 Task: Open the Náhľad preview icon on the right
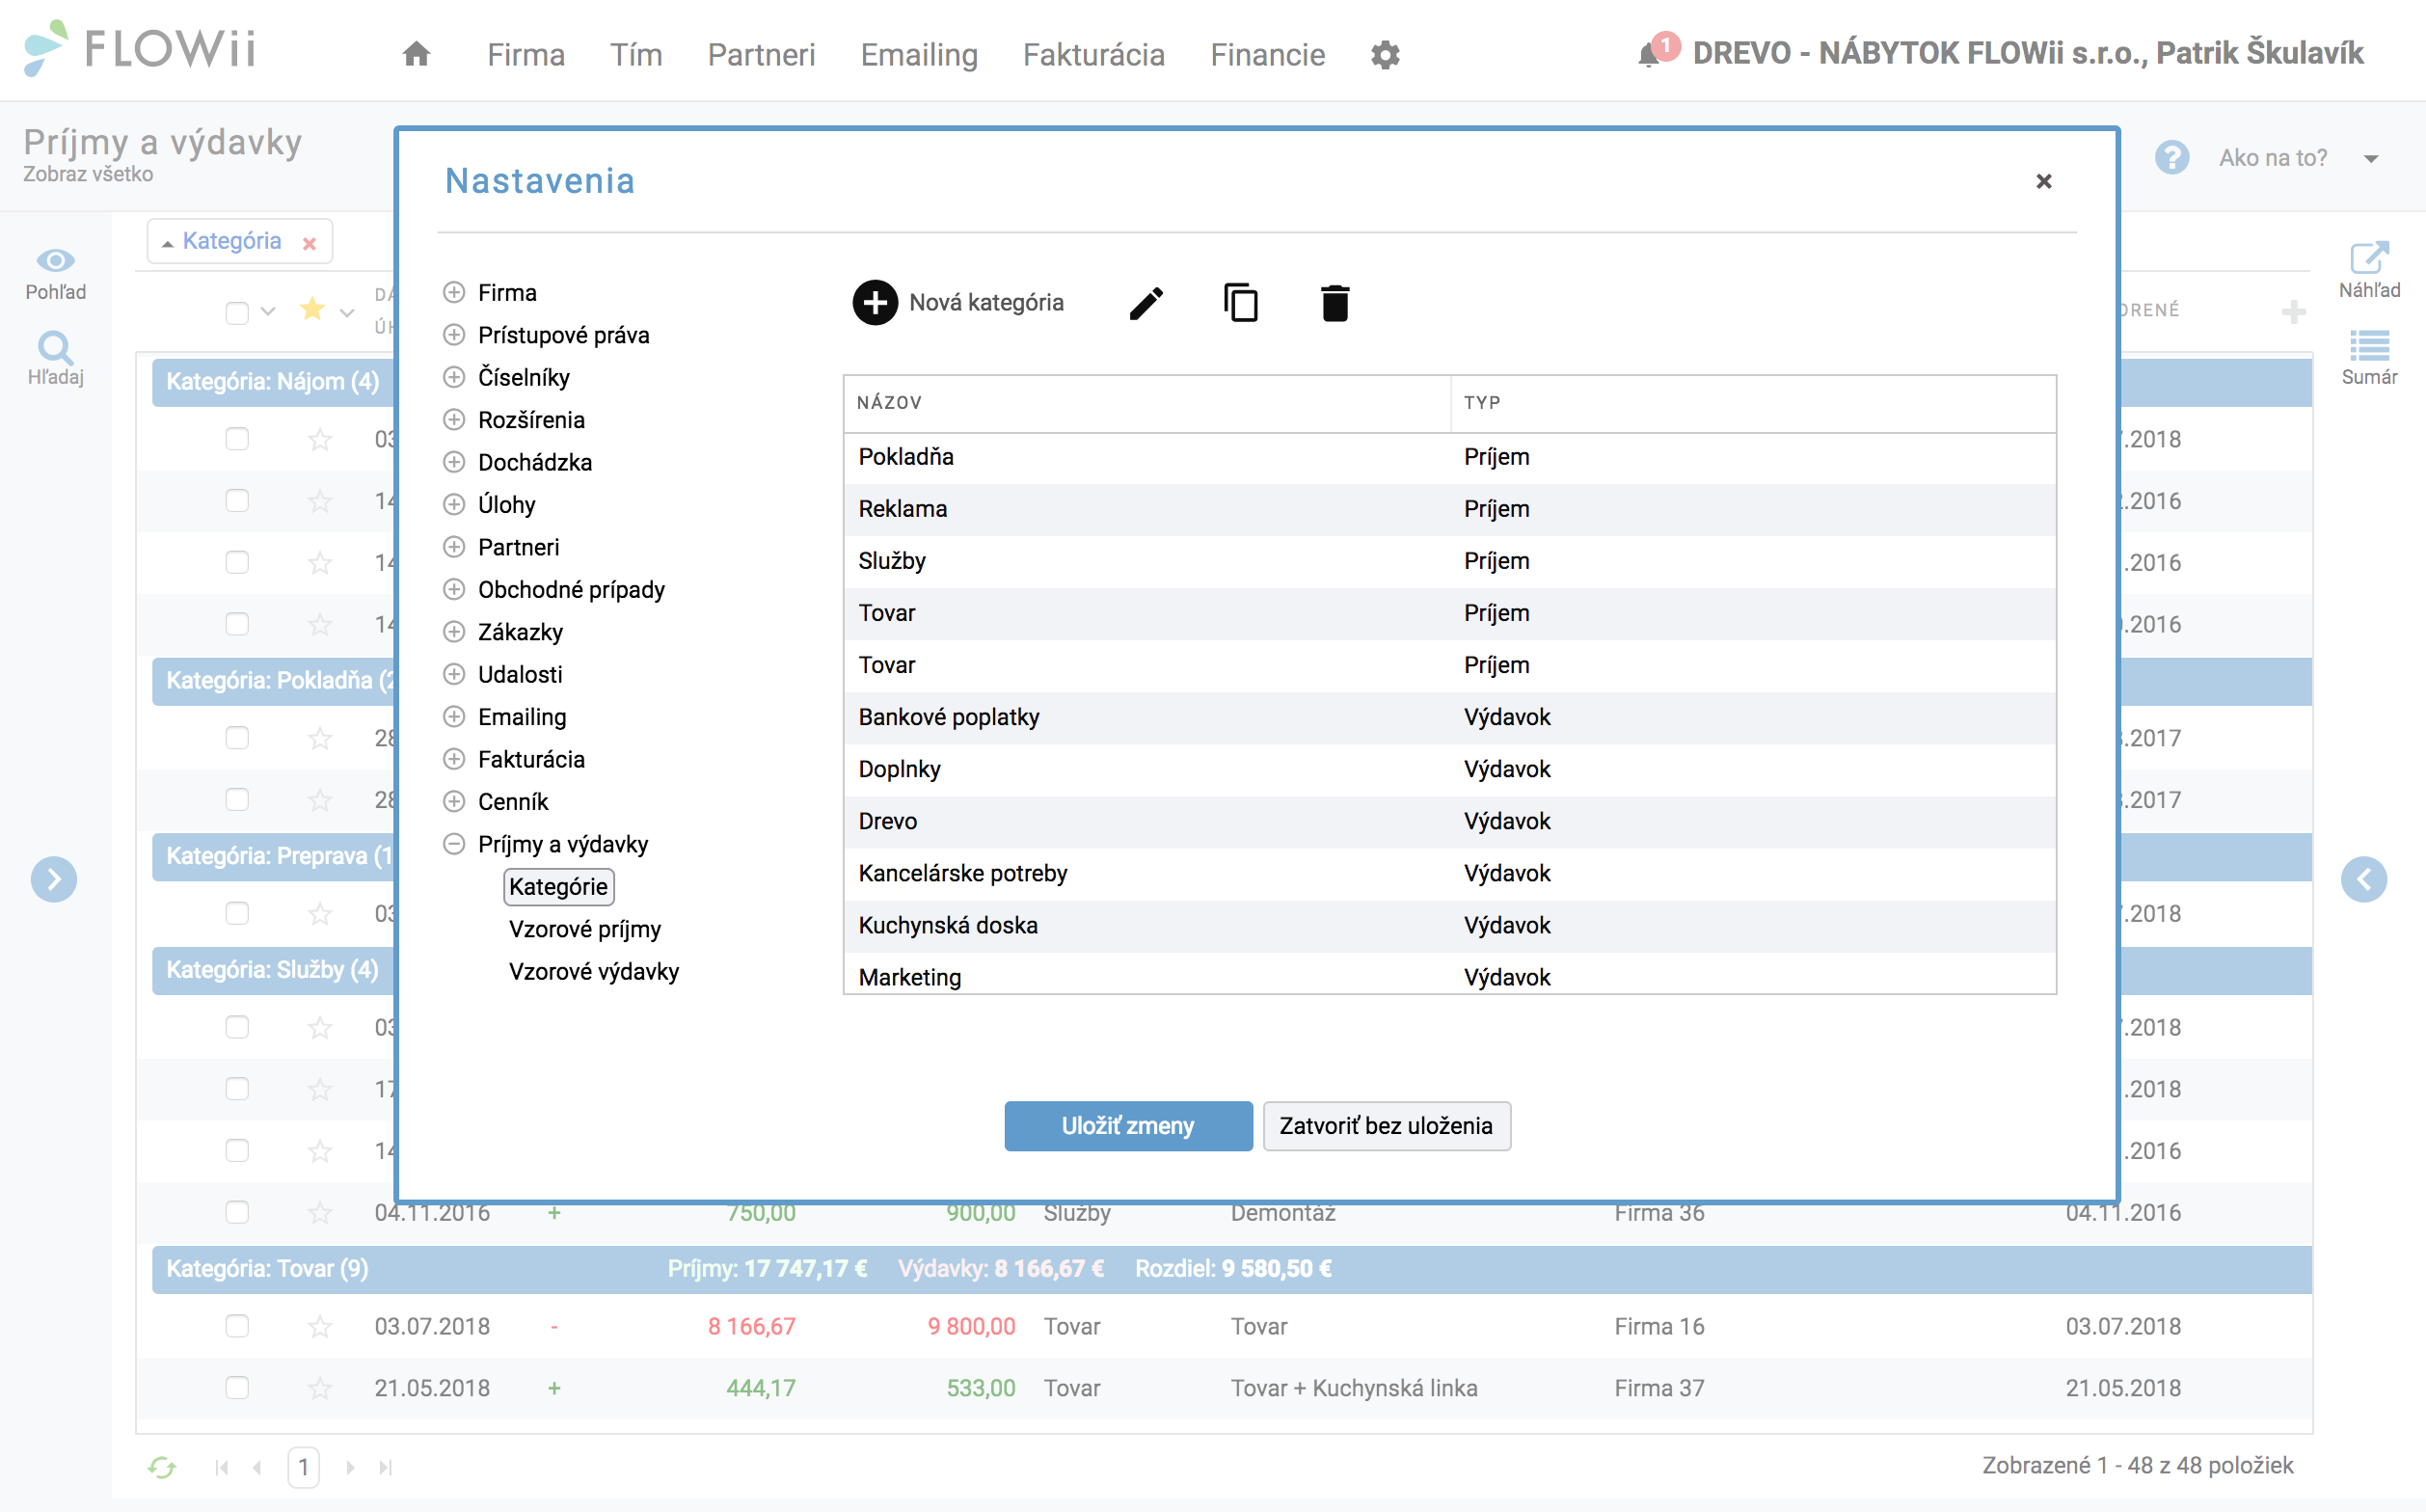click(2369, 258)
